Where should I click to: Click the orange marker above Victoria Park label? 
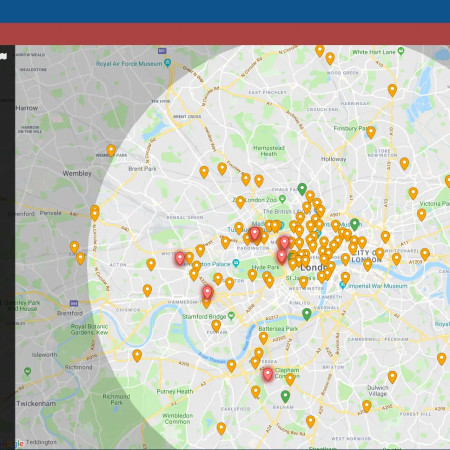pyautogui.click(x=413, y=193)
